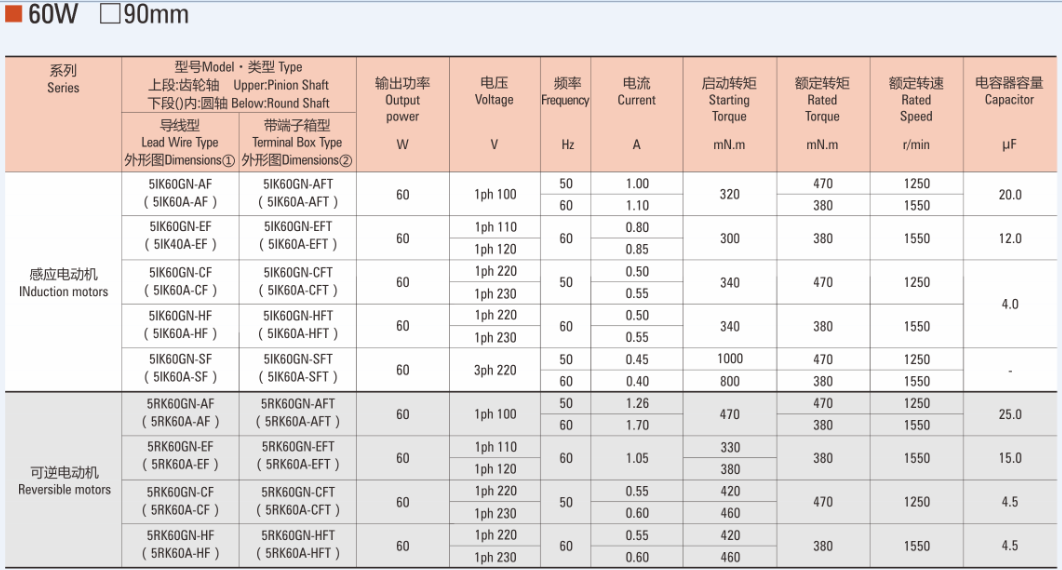Click the Reversible motors series cell
1062x570 pixels.
pos(64,480)
